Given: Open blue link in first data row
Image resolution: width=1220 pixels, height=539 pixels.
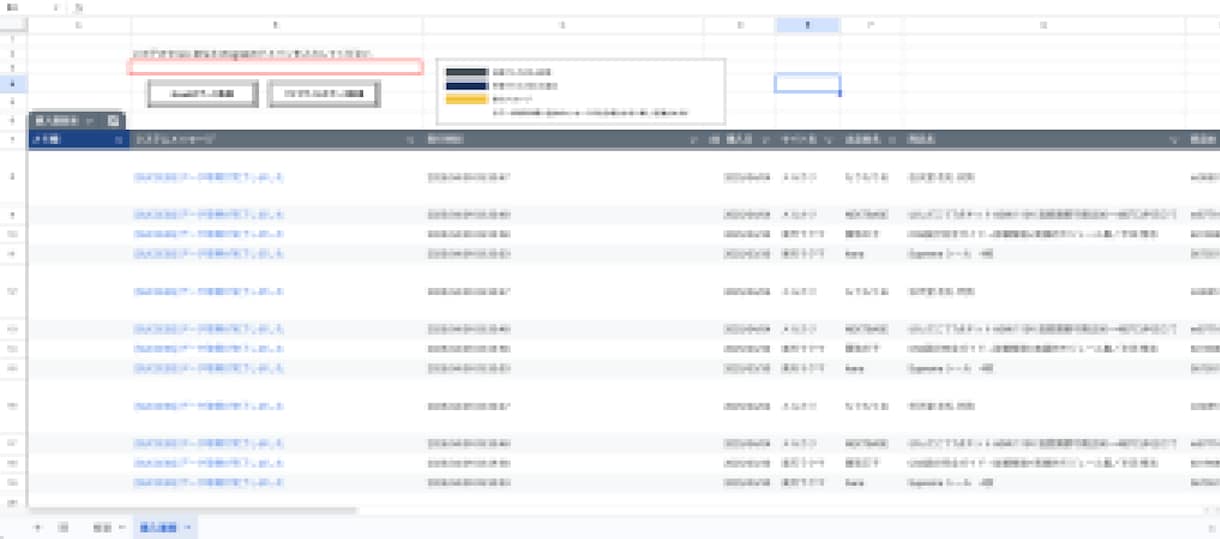Looking at the screenshot, I should click(209, 177).
